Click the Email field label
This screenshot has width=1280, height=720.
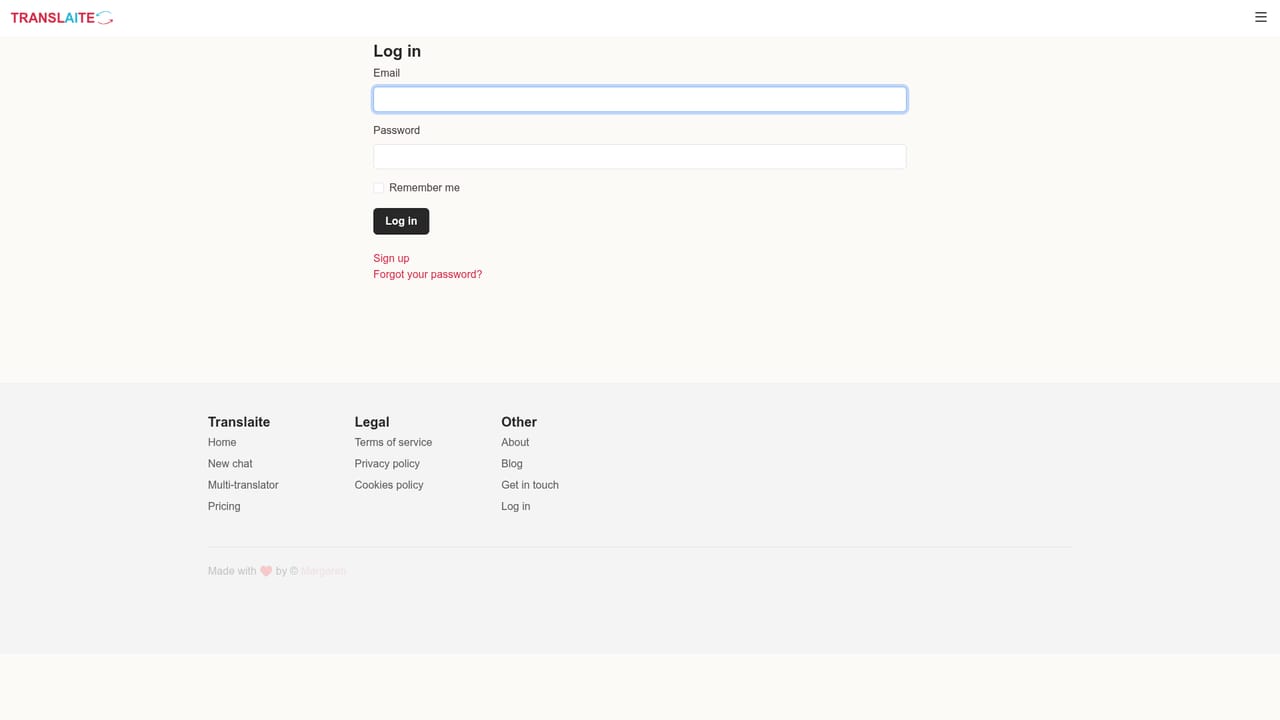click(387, 73)
